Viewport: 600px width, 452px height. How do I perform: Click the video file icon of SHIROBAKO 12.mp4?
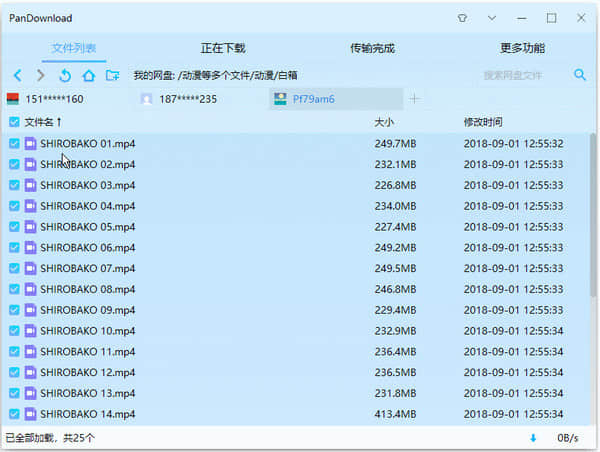[30, 372]
